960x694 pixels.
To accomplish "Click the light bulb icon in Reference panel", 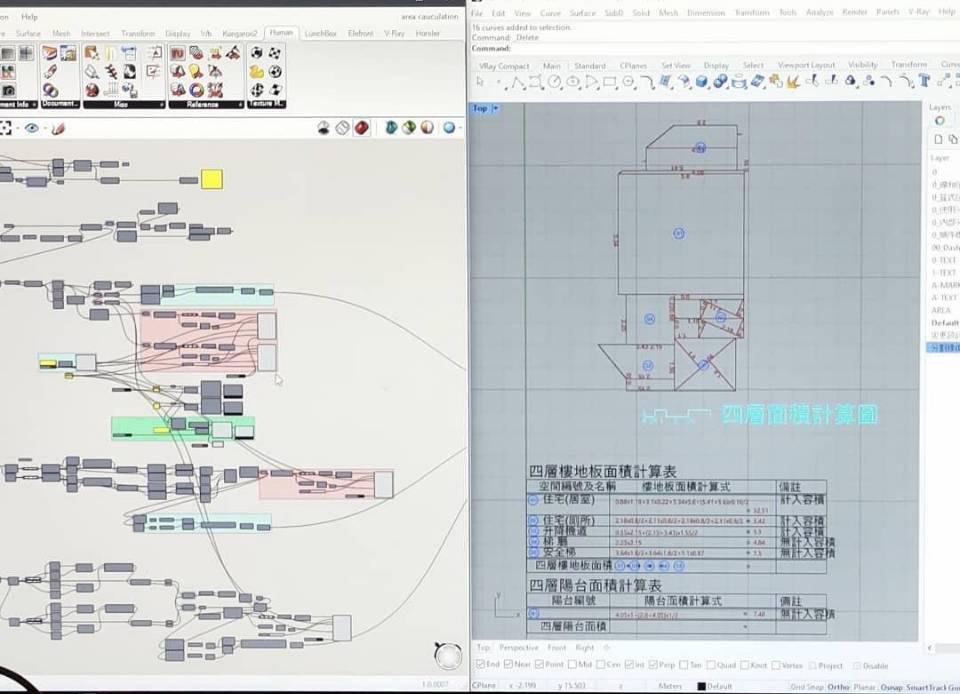I will pos(196,72).
